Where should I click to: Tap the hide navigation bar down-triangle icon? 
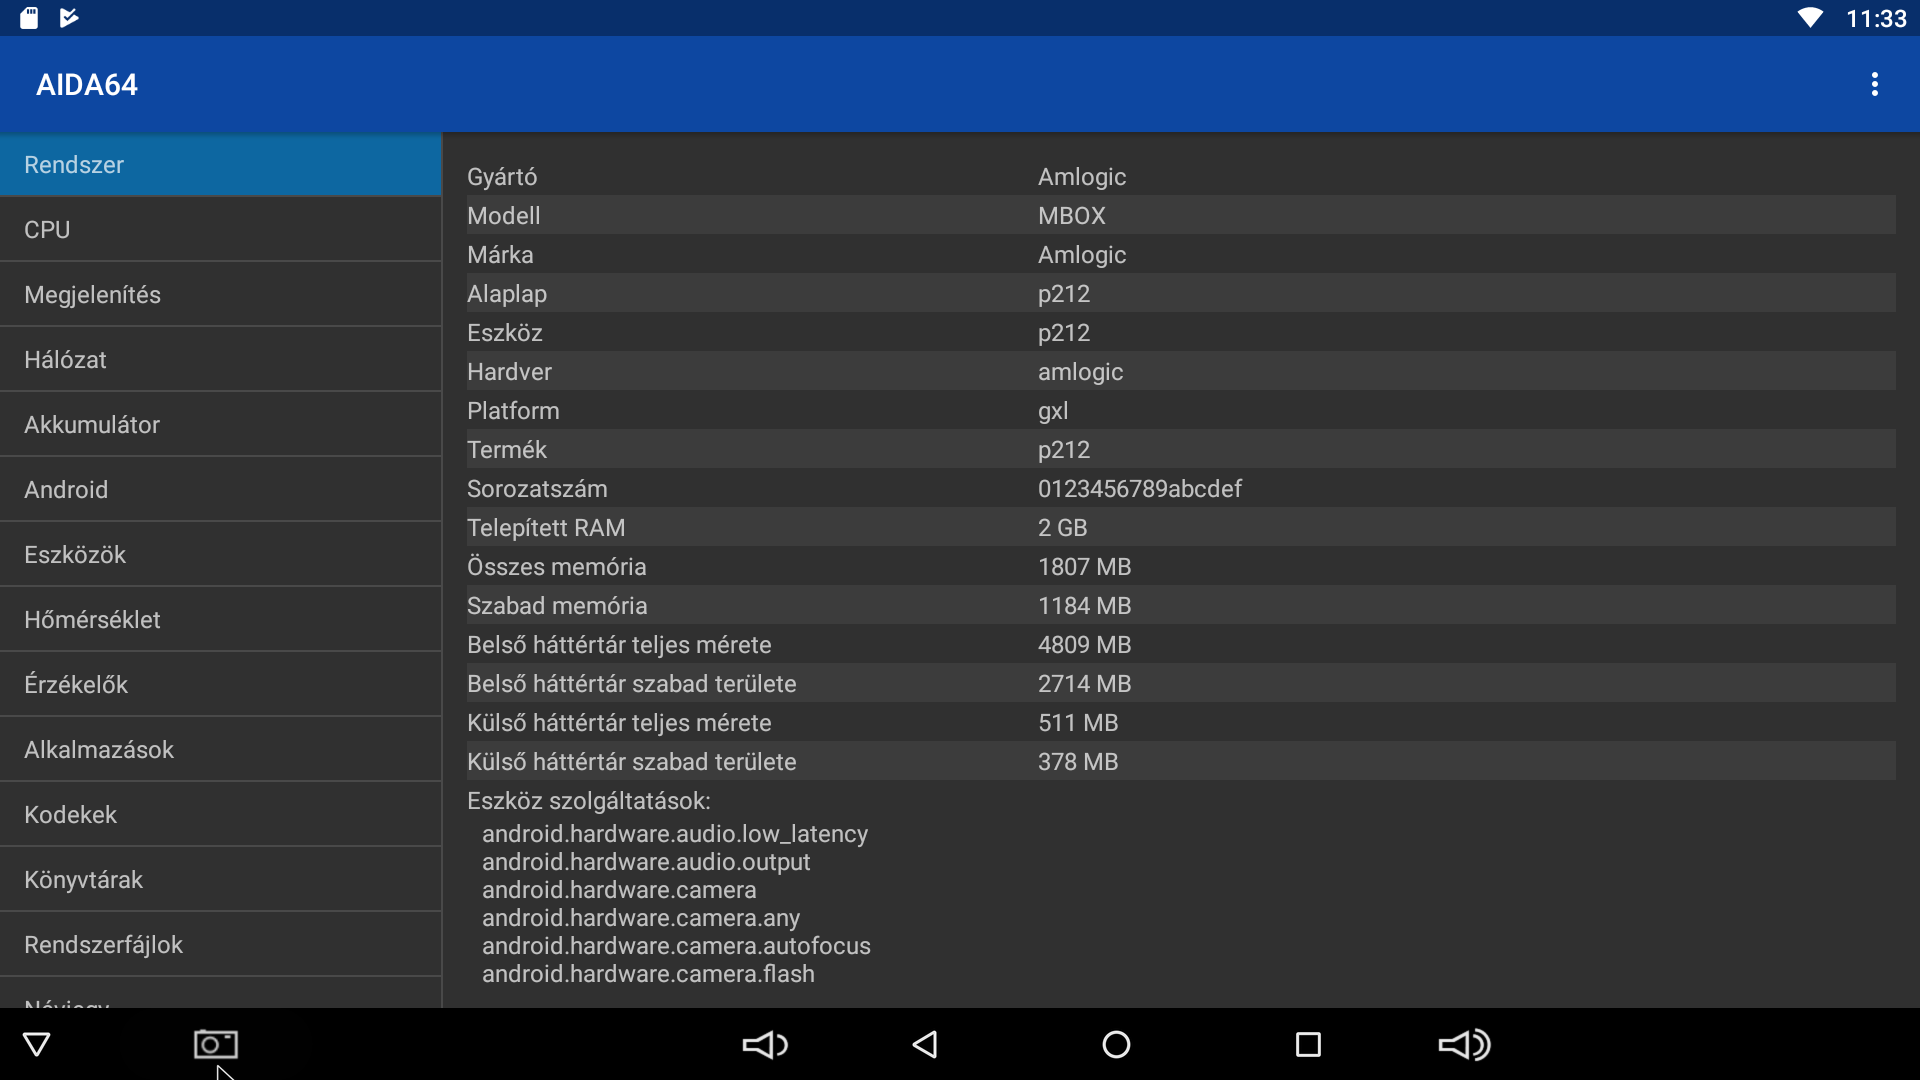[37, 1045]
